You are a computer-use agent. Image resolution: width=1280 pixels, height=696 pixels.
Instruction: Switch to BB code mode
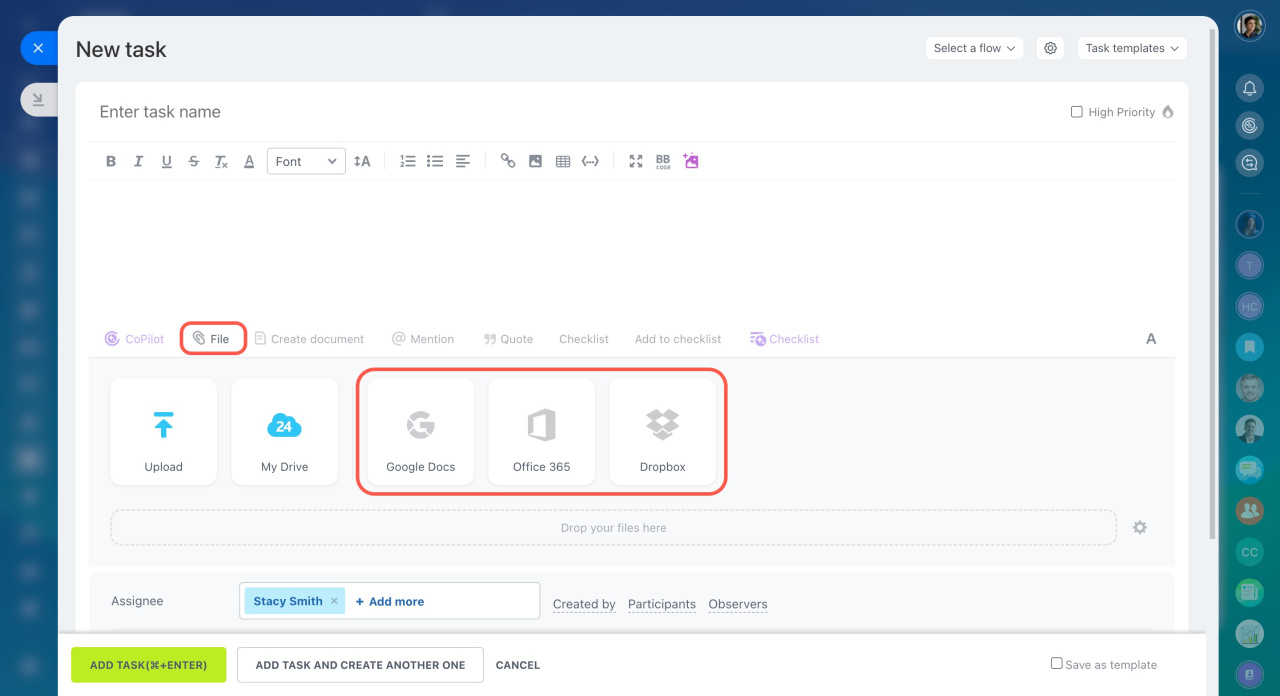[x=663, y=161]
